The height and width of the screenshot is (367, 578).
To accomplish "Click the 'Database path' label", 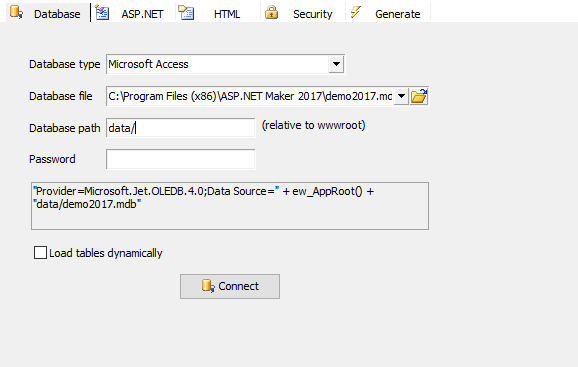I will click(x=65, y=128).
